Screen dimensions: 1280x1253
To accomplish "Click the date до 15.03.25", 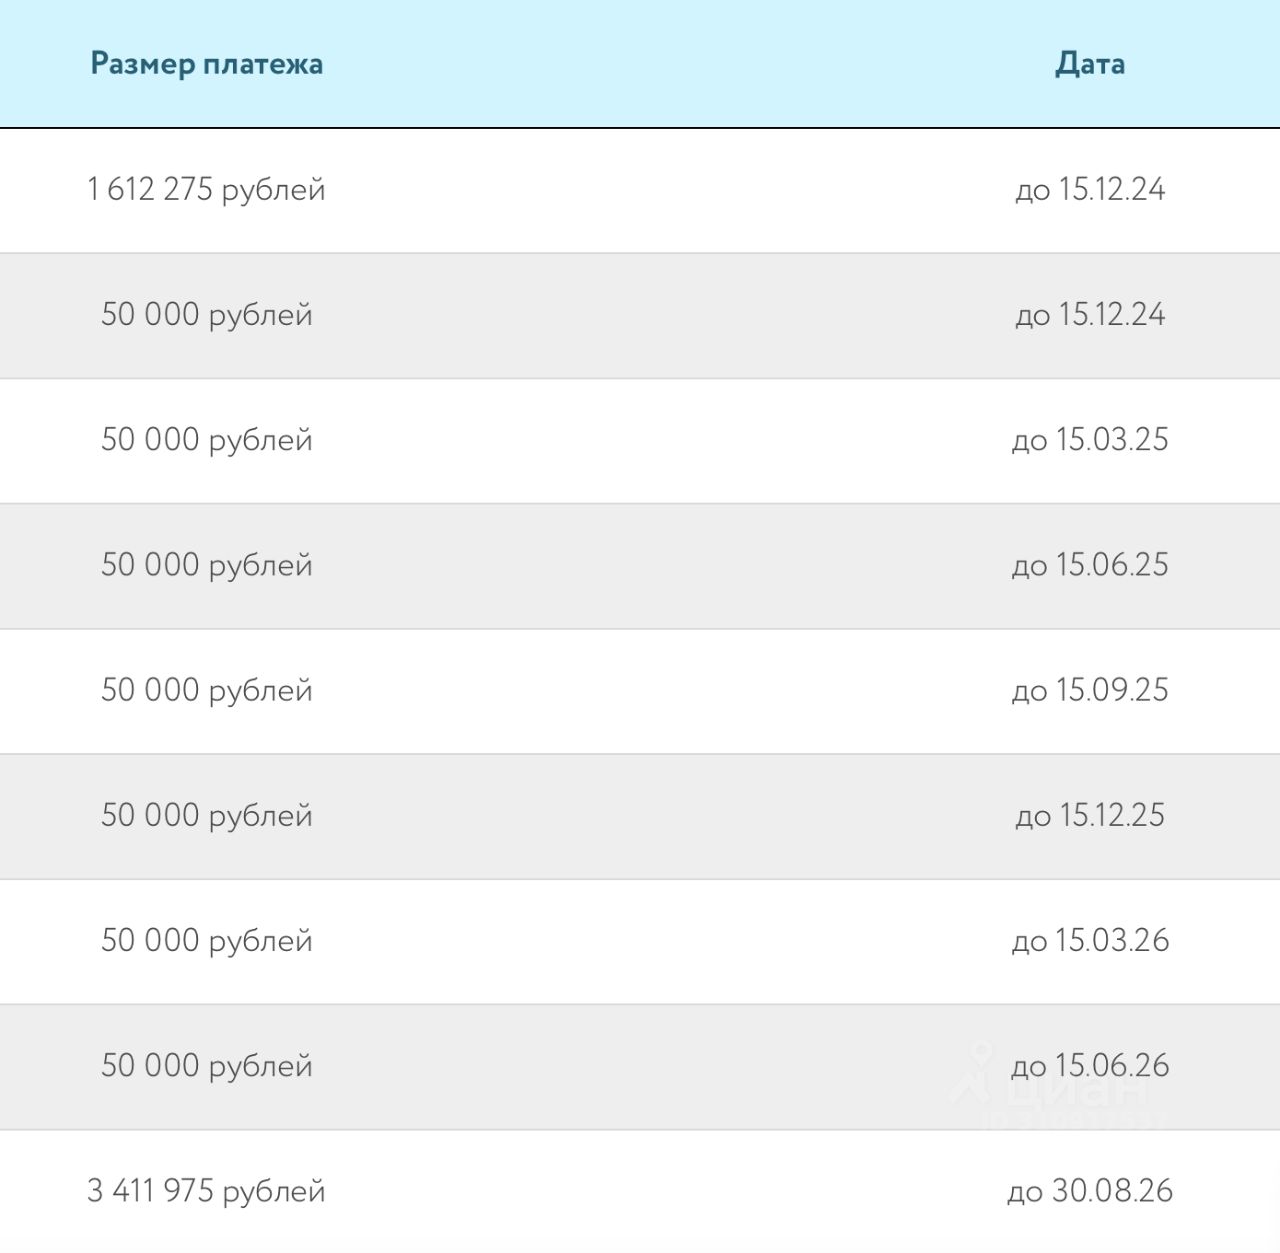I will click(x=1090, y=439).
